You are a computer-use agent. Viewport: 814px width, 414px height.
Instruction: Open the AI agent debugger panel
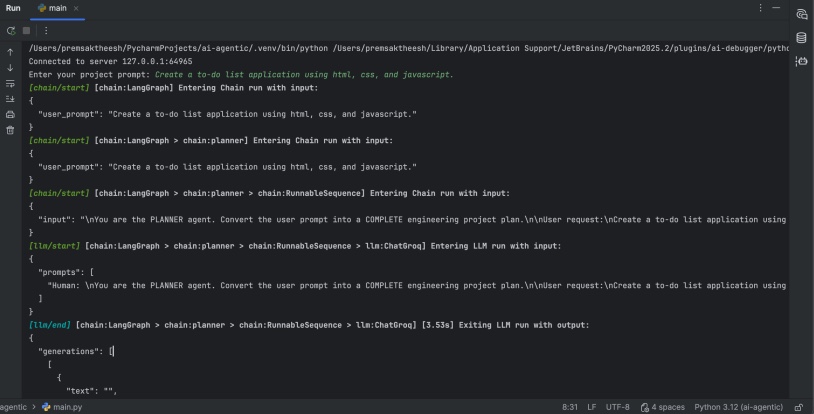[x=801, y=61]
